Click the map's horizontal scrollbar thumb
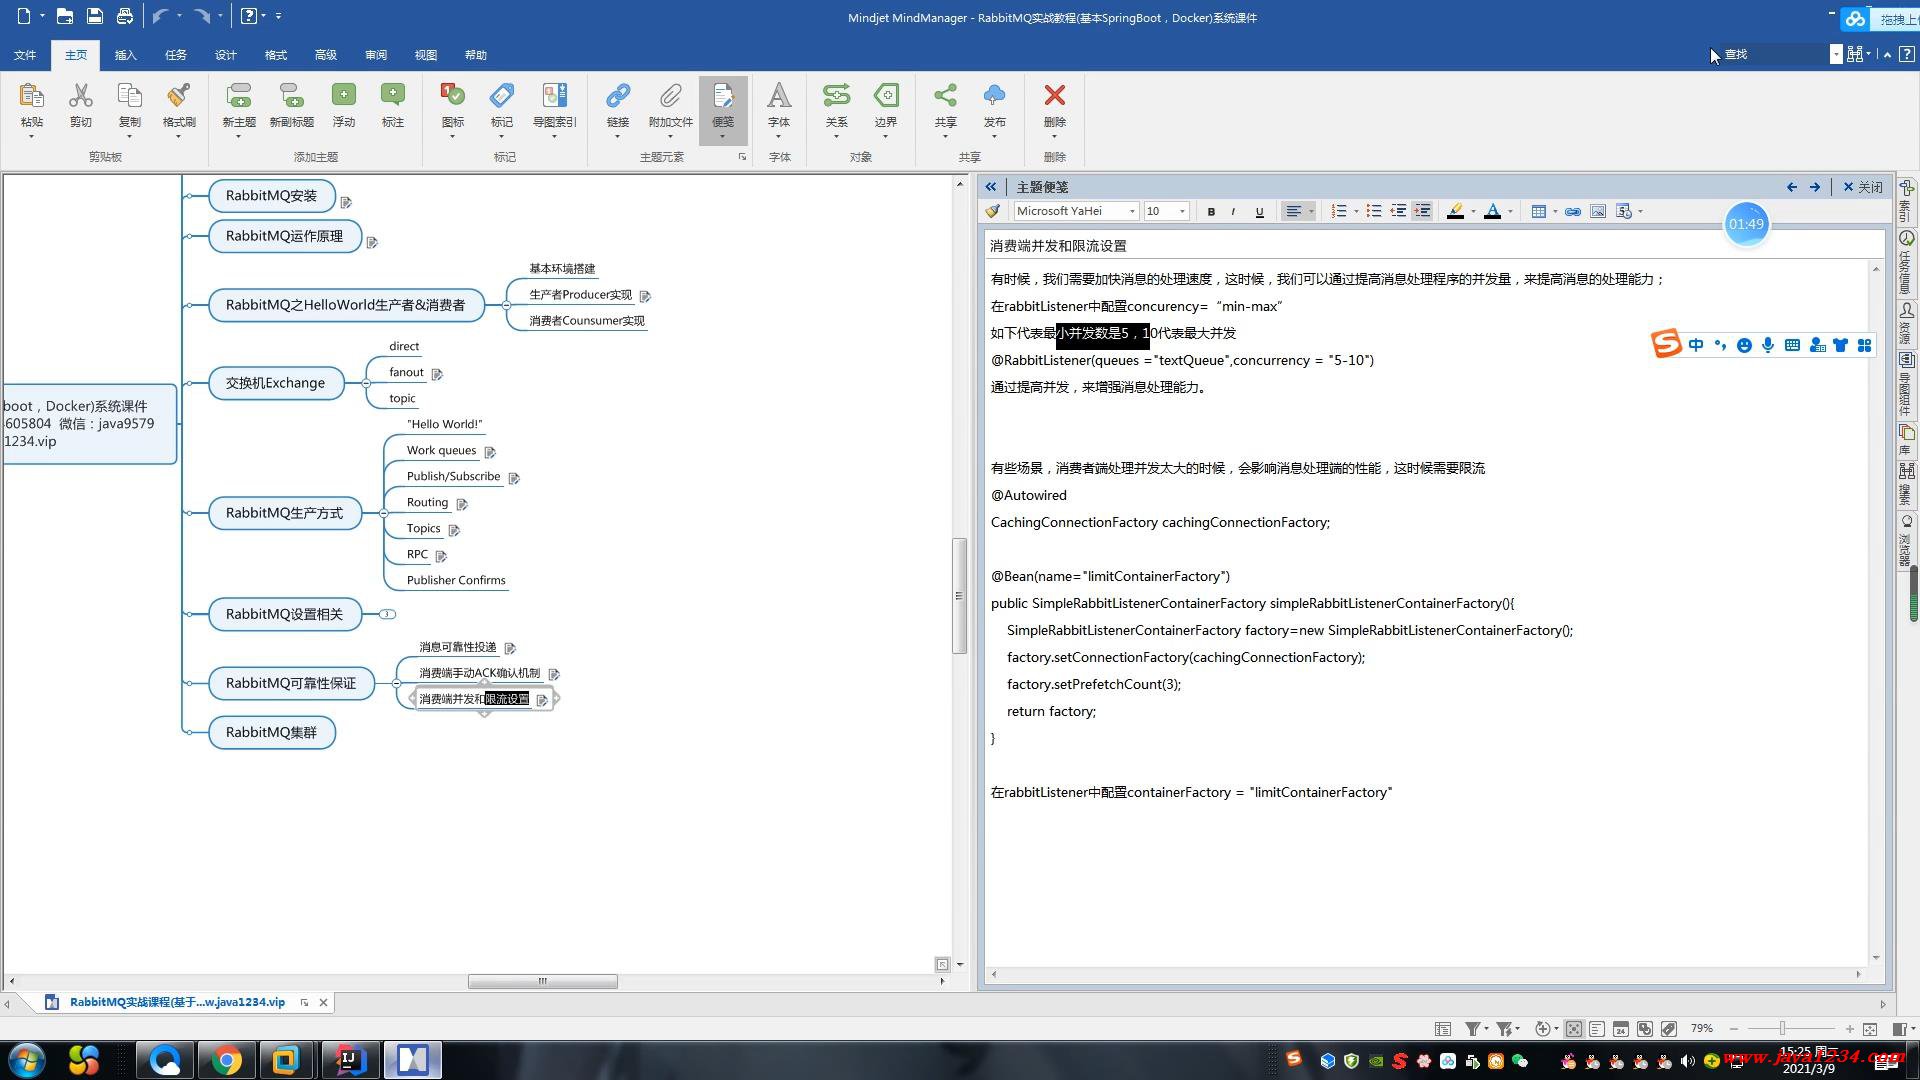1920x1080 pixels. pyautogui.click(x=542, y=981)
